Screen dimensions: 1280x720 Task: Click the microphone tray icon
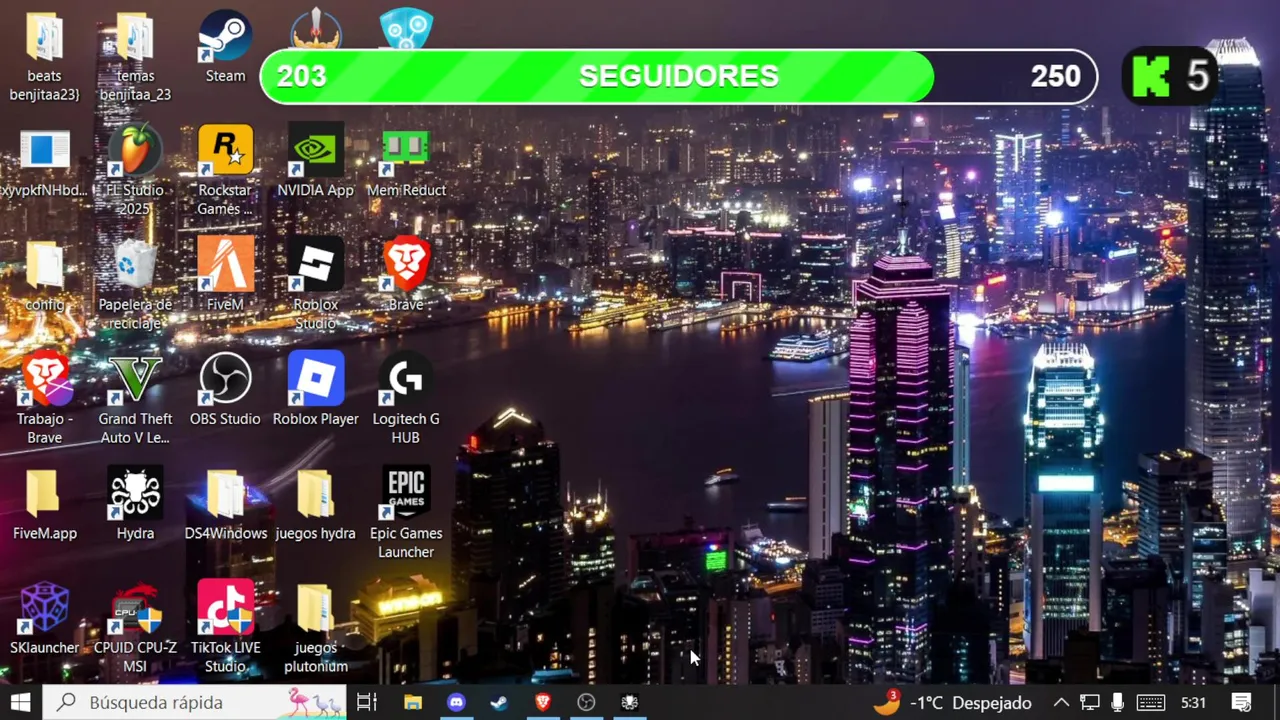(x=1118, y=702)
